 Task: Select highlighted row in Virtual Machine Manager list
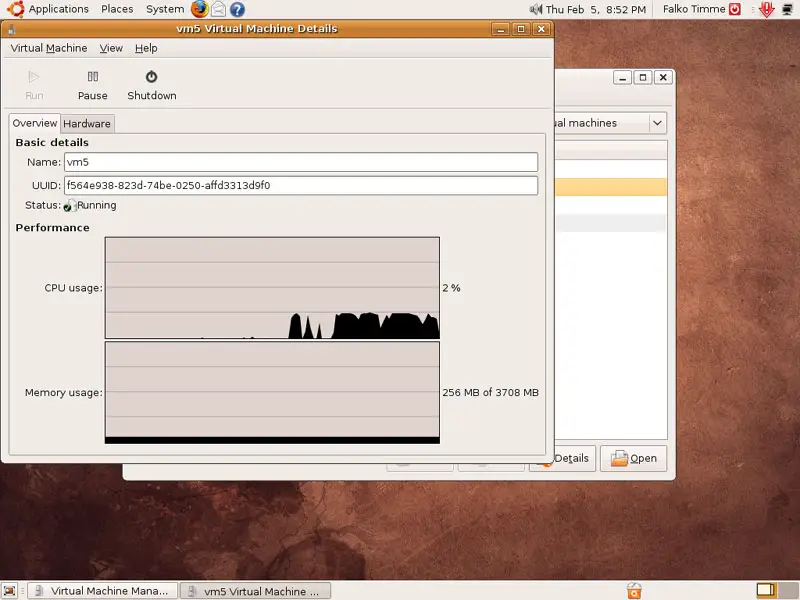(x=611, y=187)
